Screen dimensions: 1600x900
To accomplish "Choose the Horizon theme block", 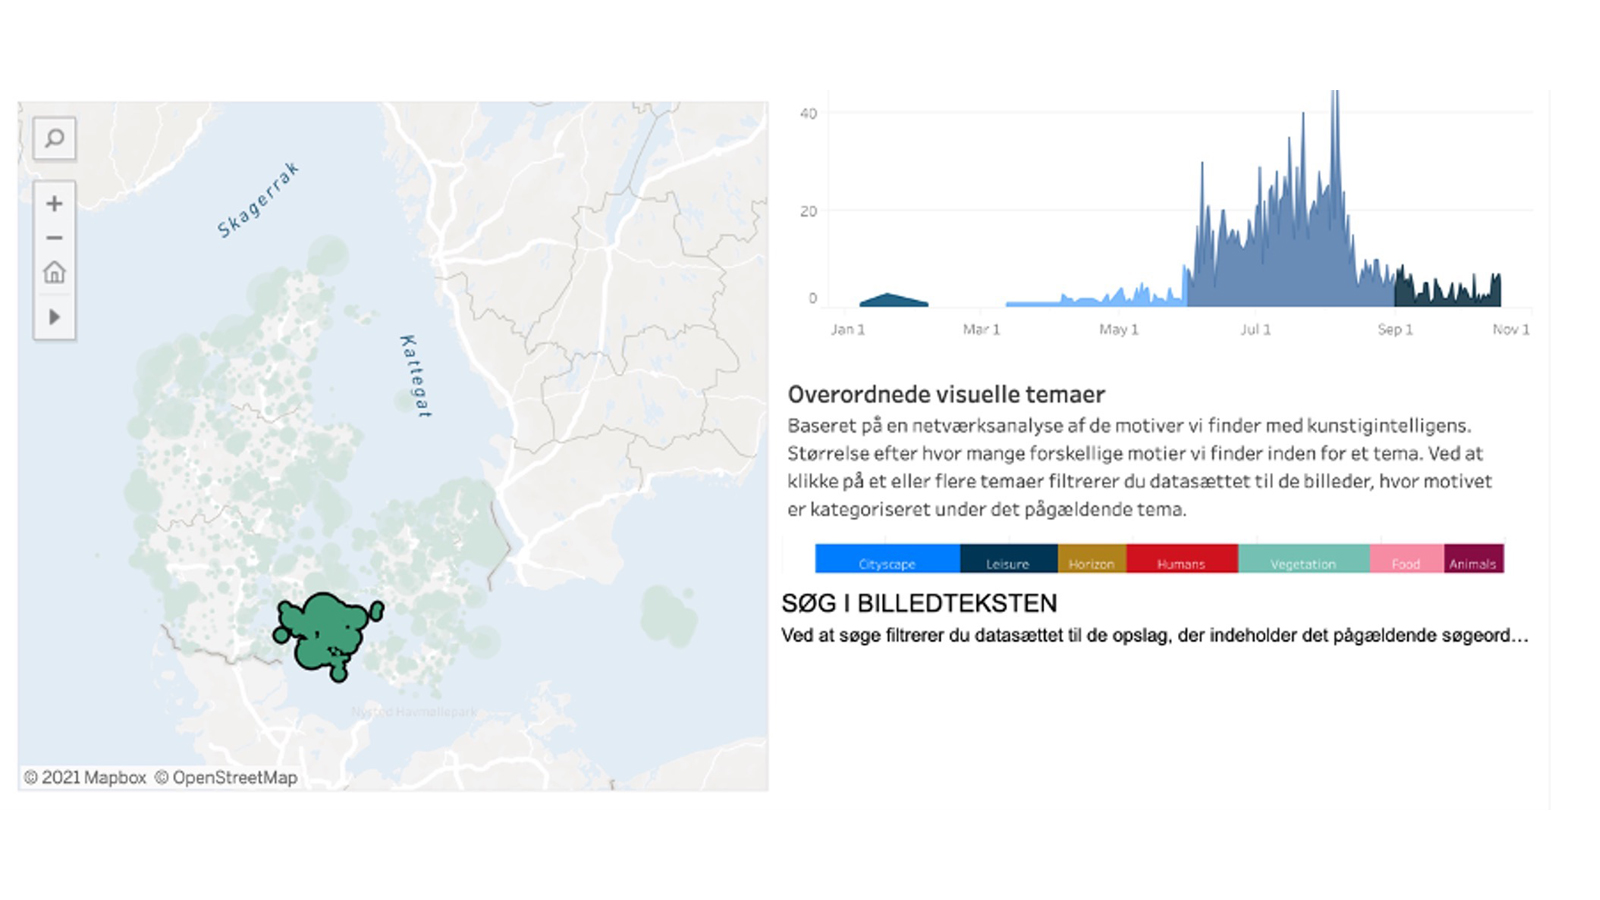I will pos(1091,559).
